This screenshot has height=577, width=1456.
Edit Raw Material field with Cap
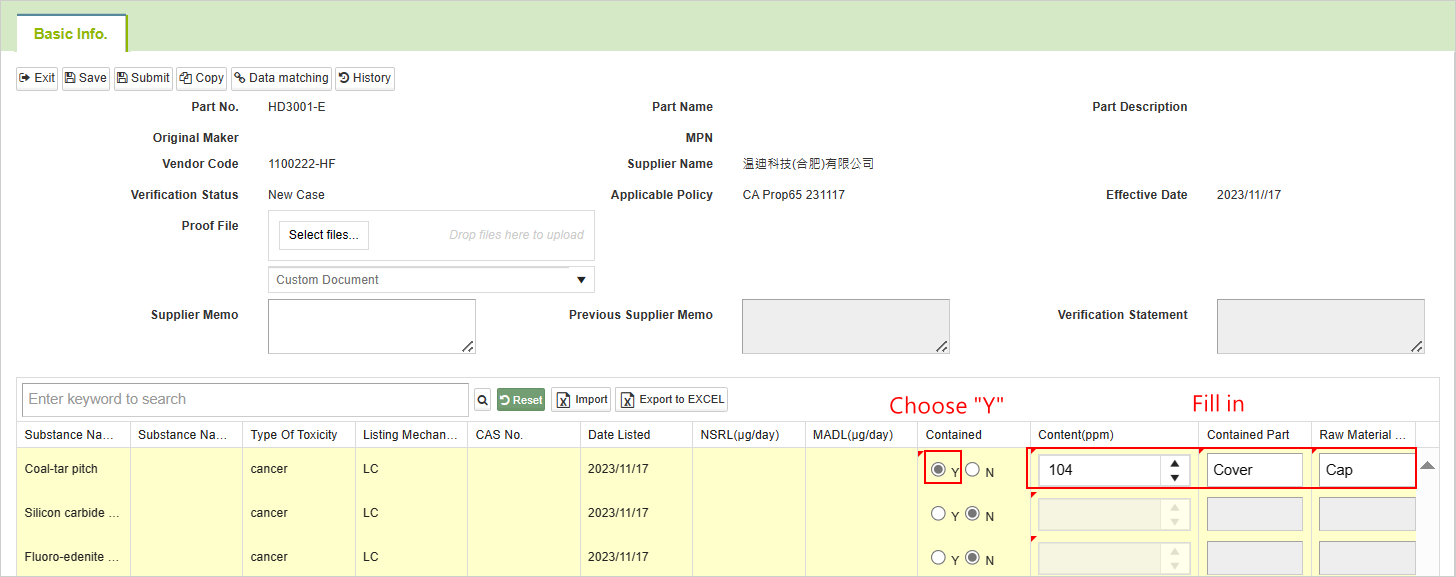click(1367, 470)
